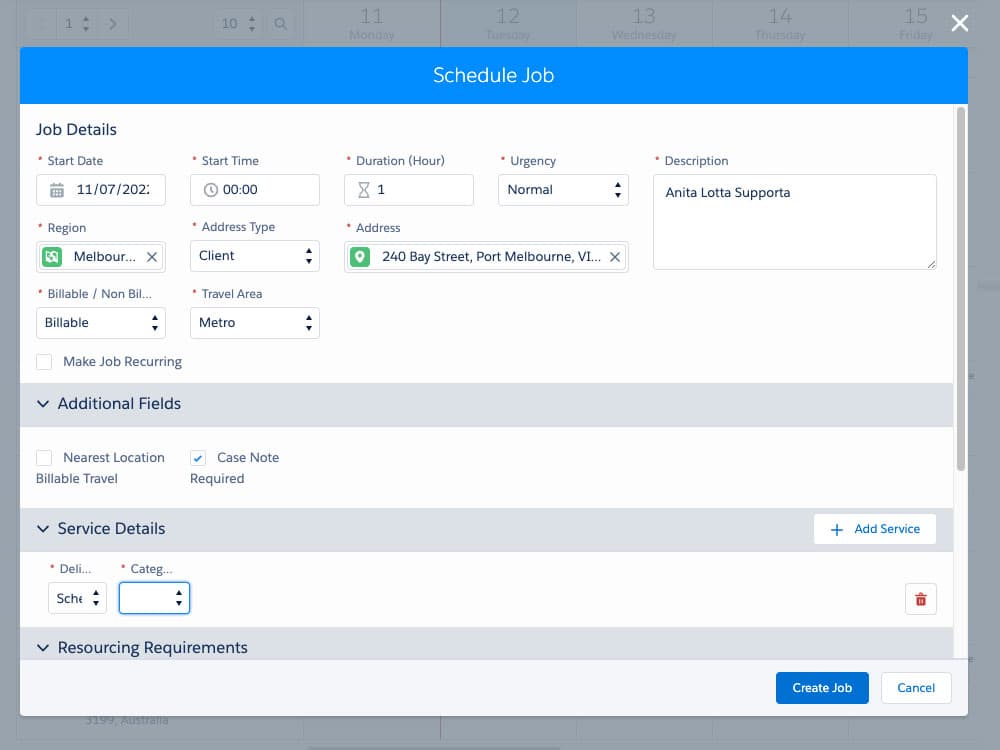This screenshot has width=1000, height=750.
Task: Open the Billable / Non Billable dropdown
Action: click(x=101, y=323)
